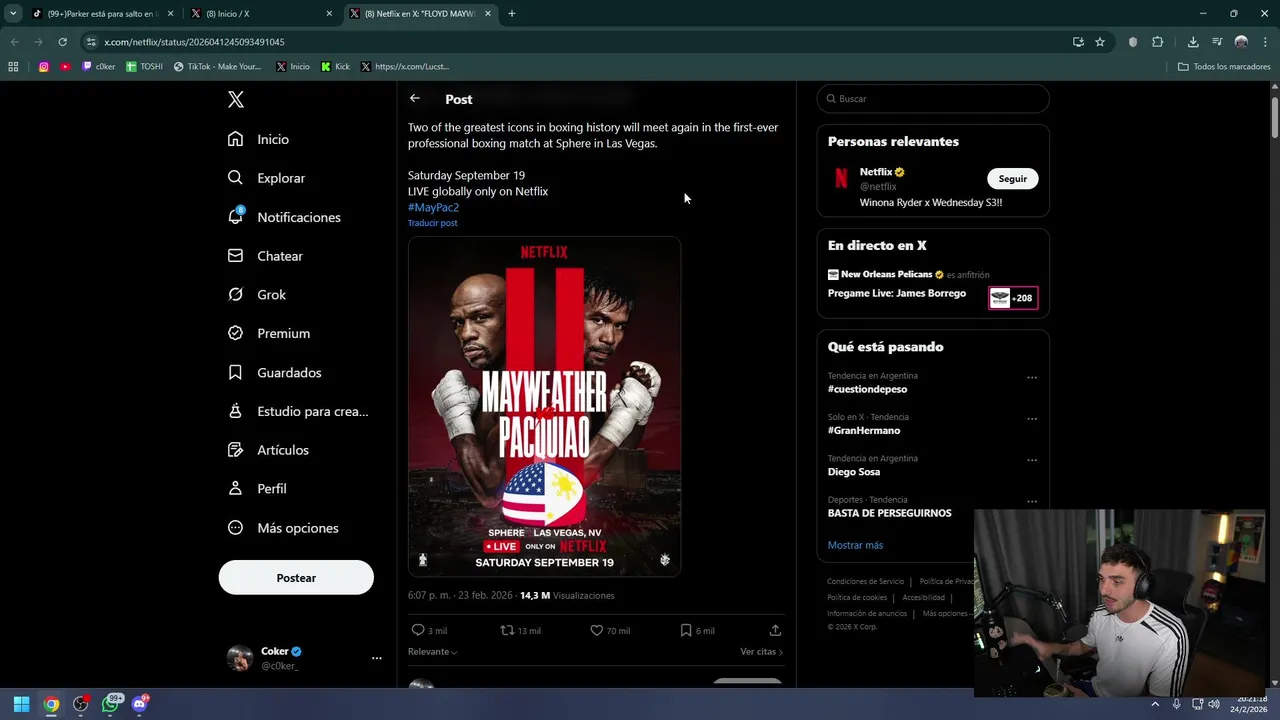Open Chrome downloads icon
Image resolution: width=1280 pixels, height=720 pixels.
click(x=1193, y=42)
